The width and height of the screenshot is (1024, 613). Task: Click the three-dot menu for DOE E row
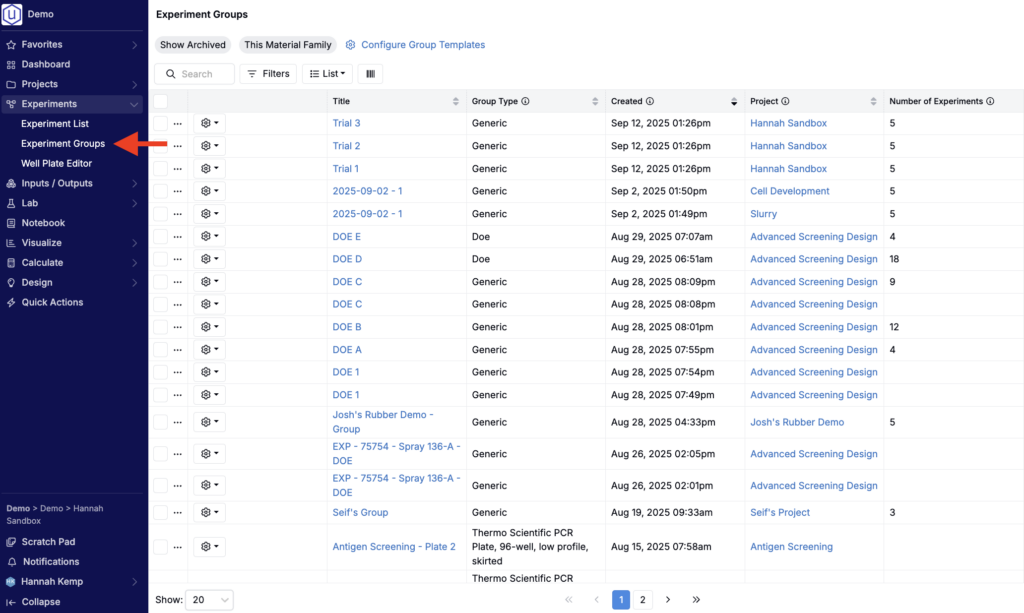coord(178,237)
